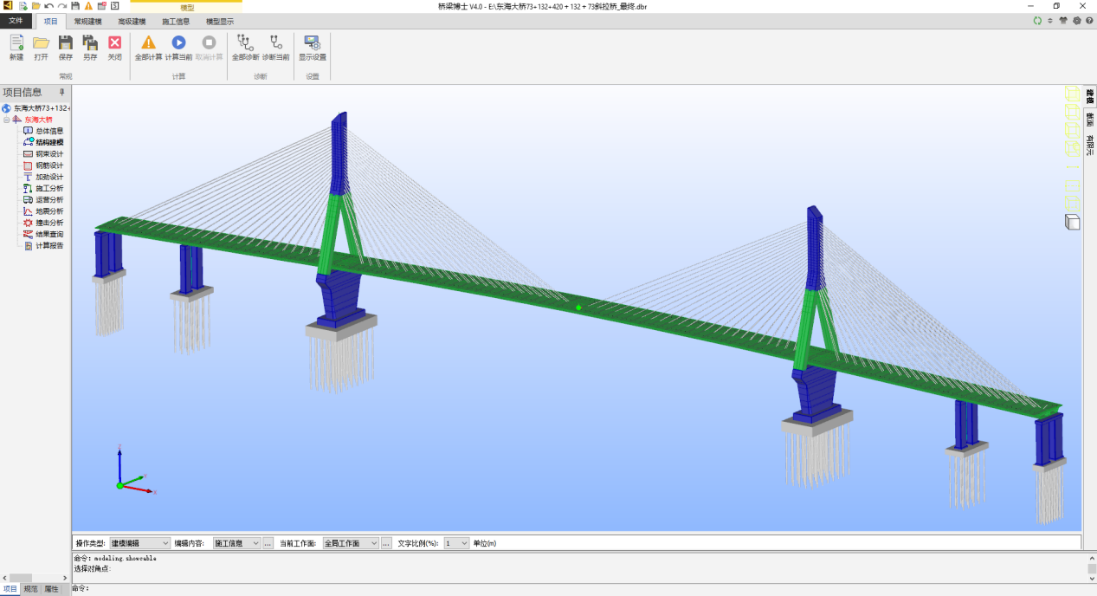Open the 操作类型 dropdown

tap(140, 543)
